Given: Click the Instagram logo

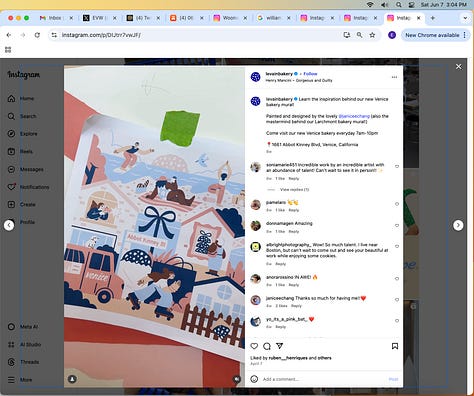Looking at the screenshot, I should (x=24, y=75).
